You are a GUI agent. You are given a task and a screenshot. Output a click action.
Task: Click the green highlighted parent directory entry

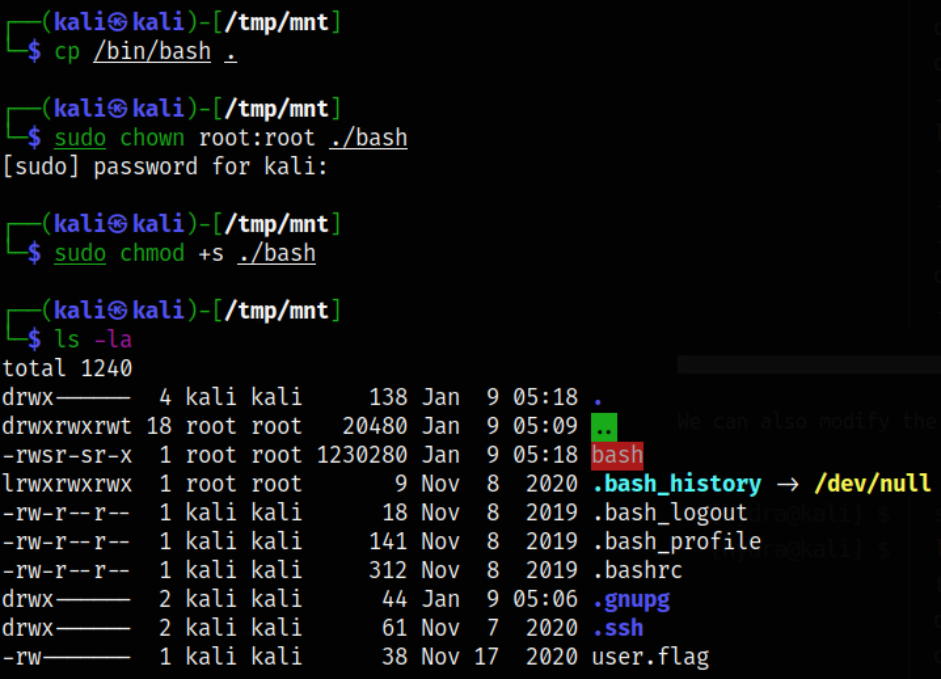[604, 427]
